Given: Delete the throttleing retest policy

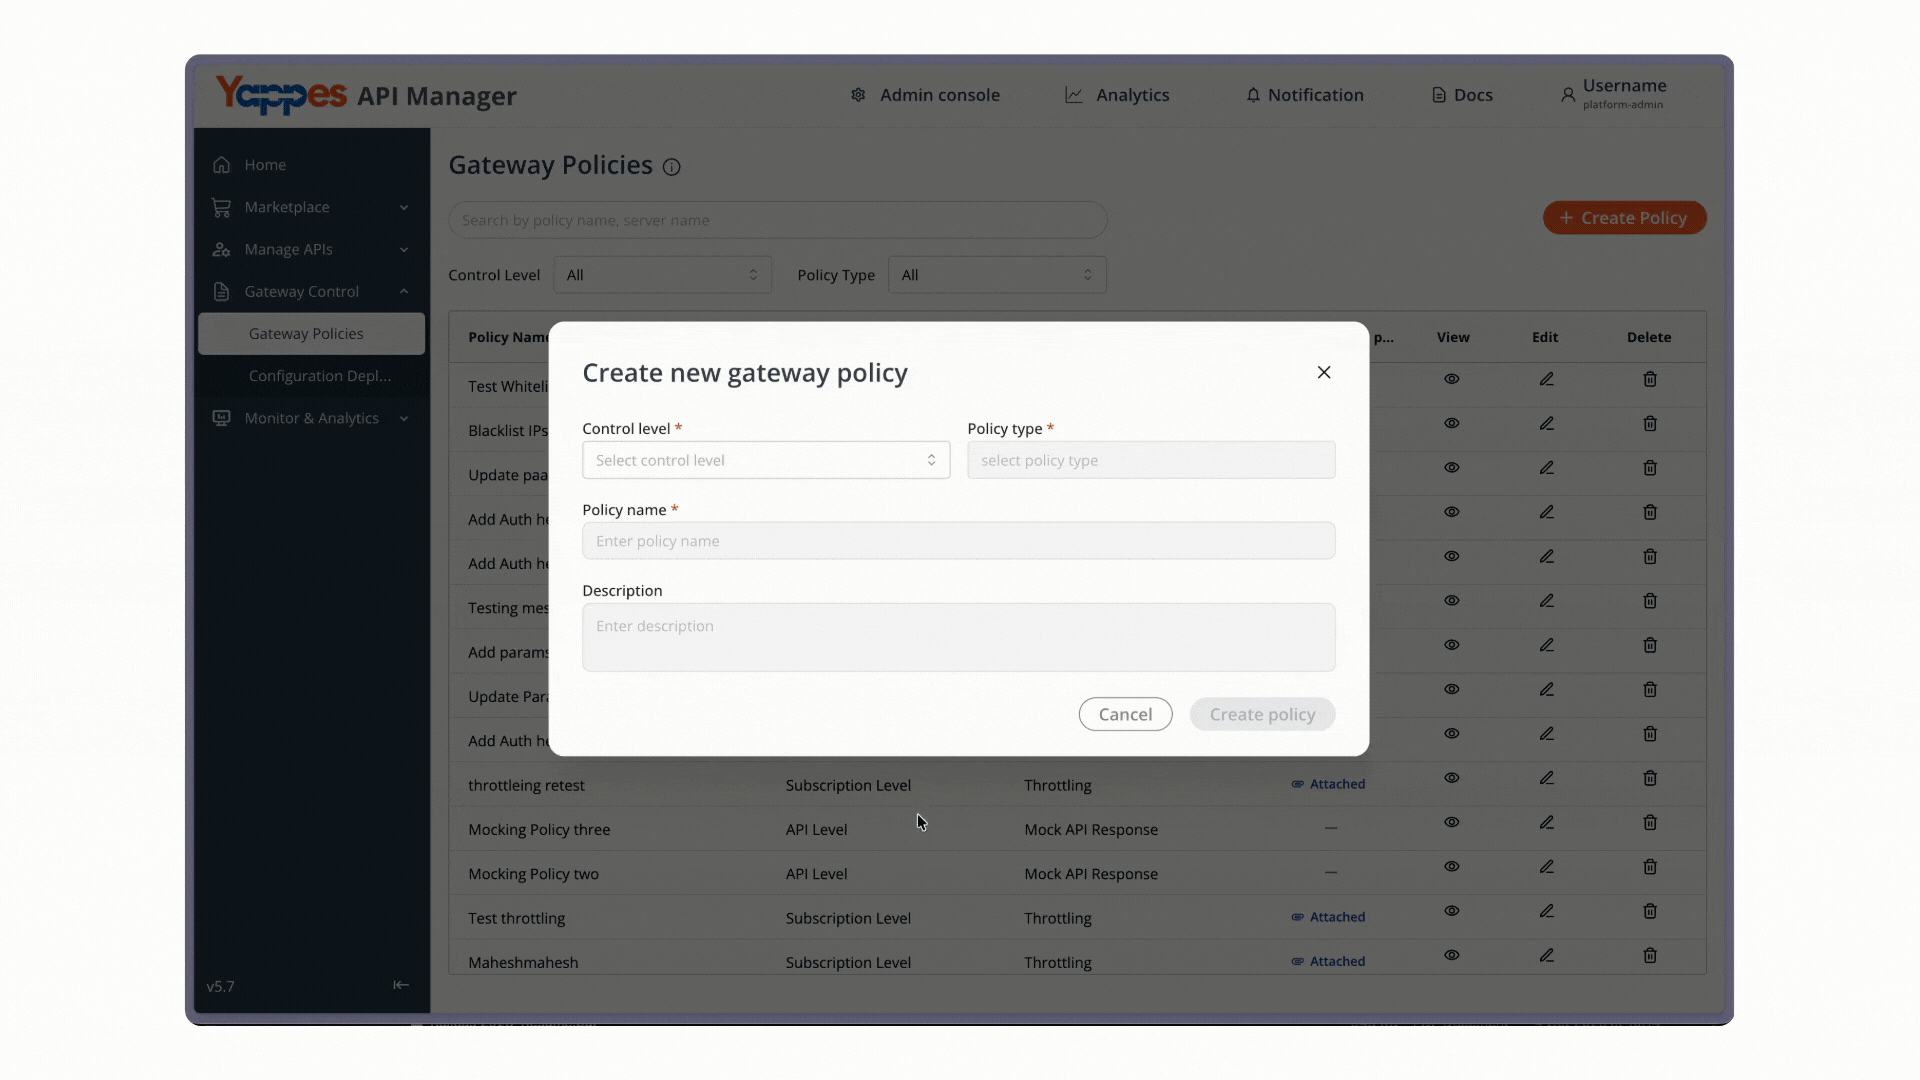Looking at the screenshot, I should 1650,778.
